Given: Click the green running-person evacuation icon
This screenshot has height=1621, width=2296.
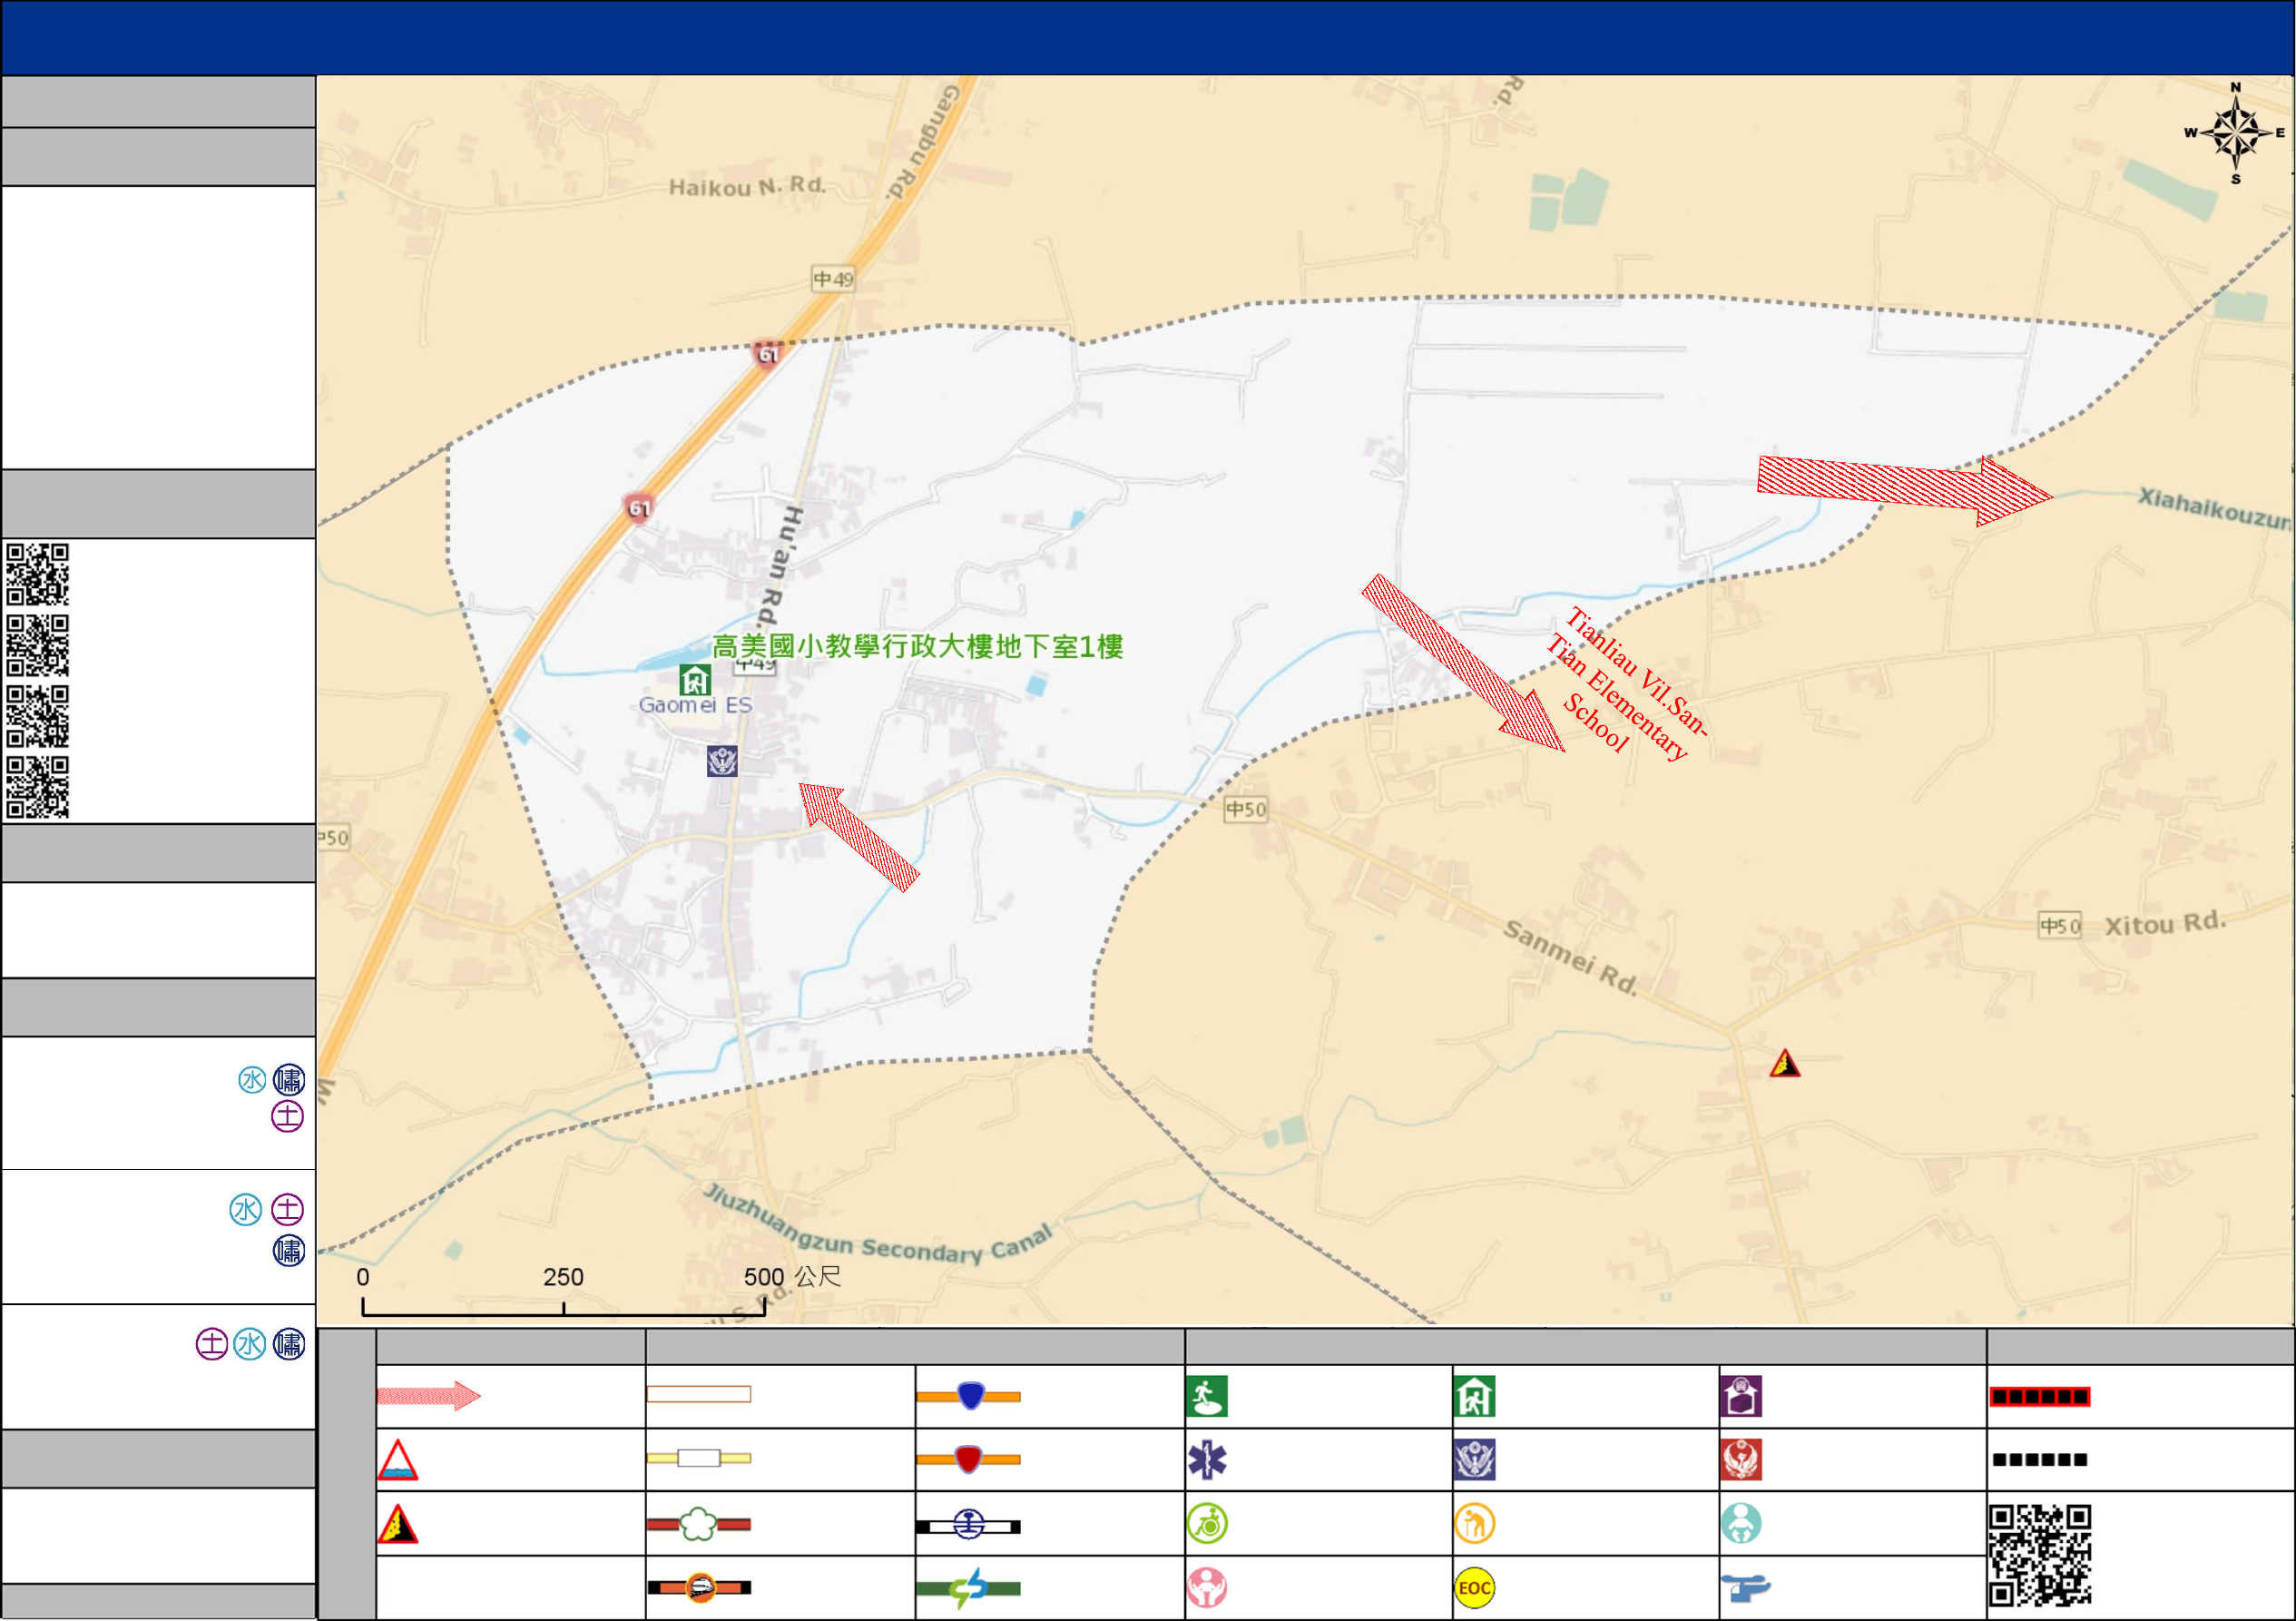Looking at the screenshot, I should click(x=1207, y=1396).
